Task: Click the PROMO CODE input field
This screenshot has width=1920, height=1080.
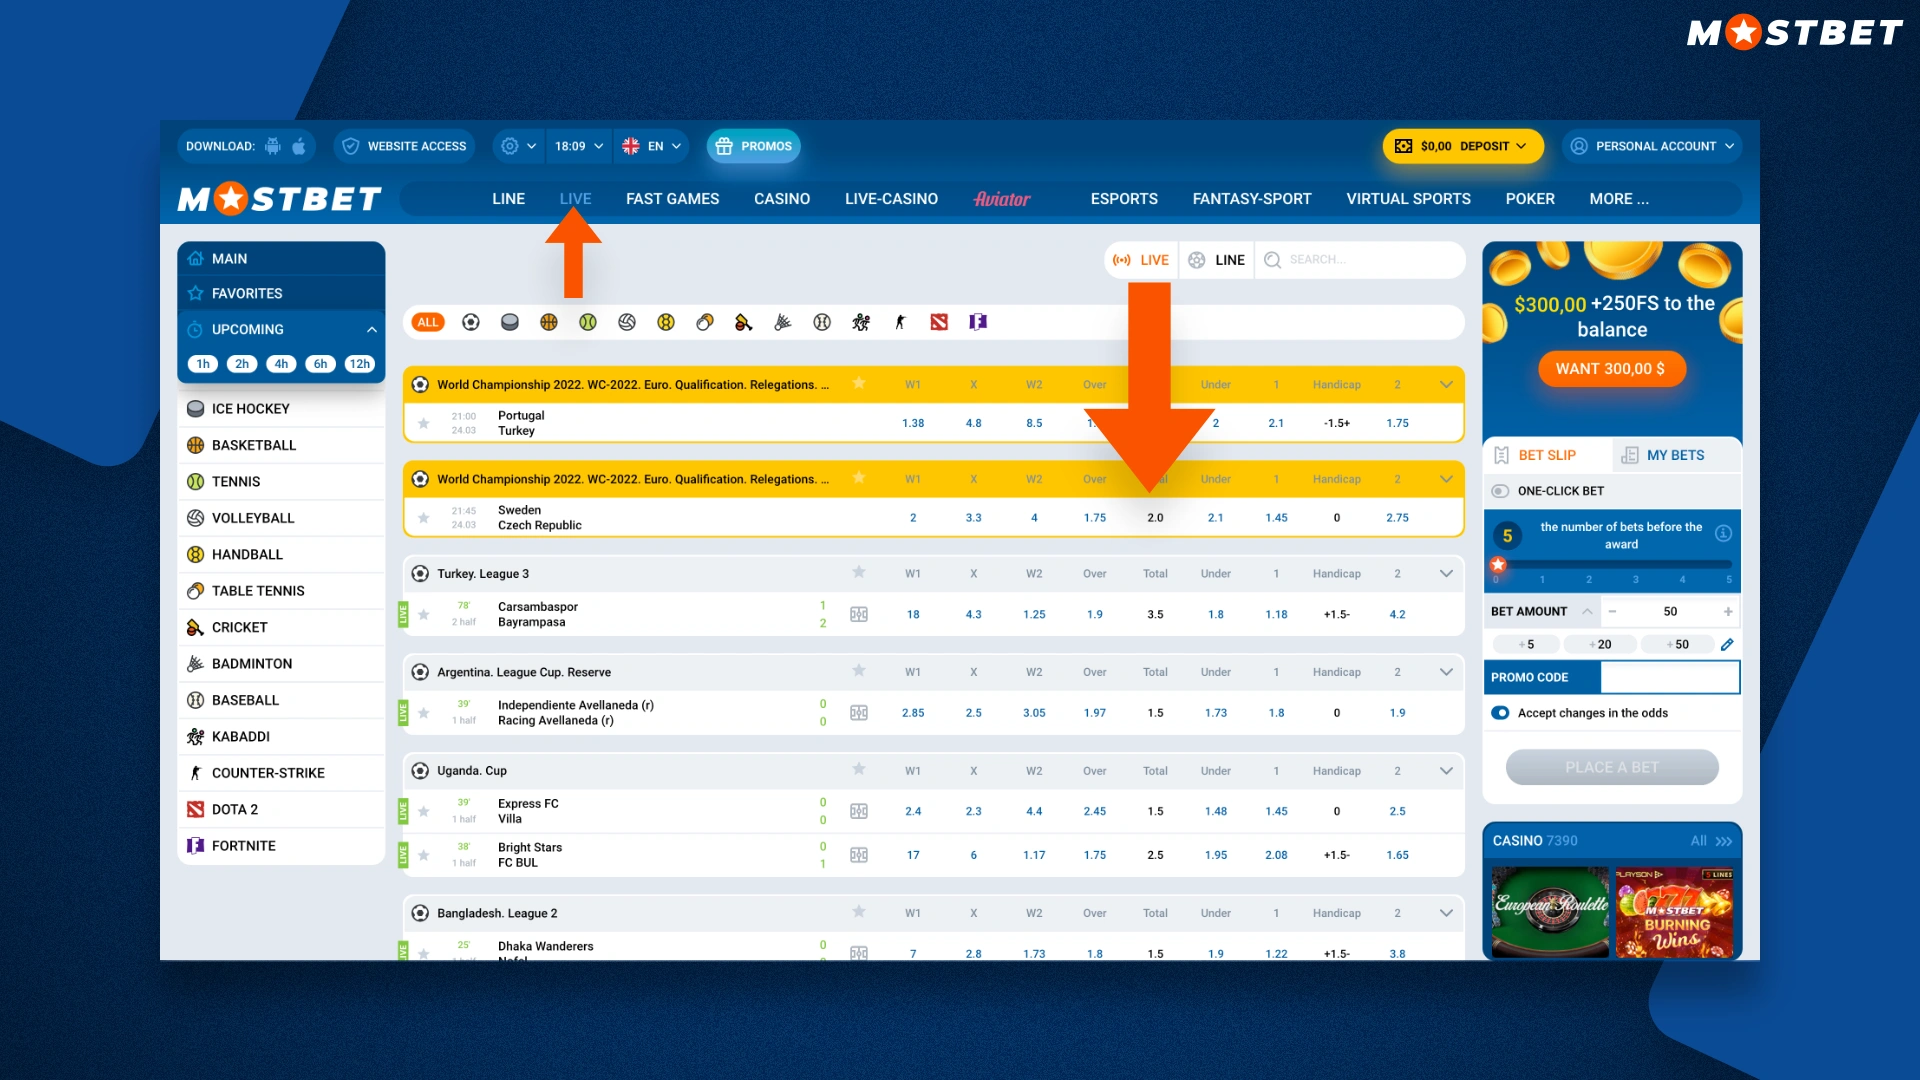Action: click(x=1672, y=675)
